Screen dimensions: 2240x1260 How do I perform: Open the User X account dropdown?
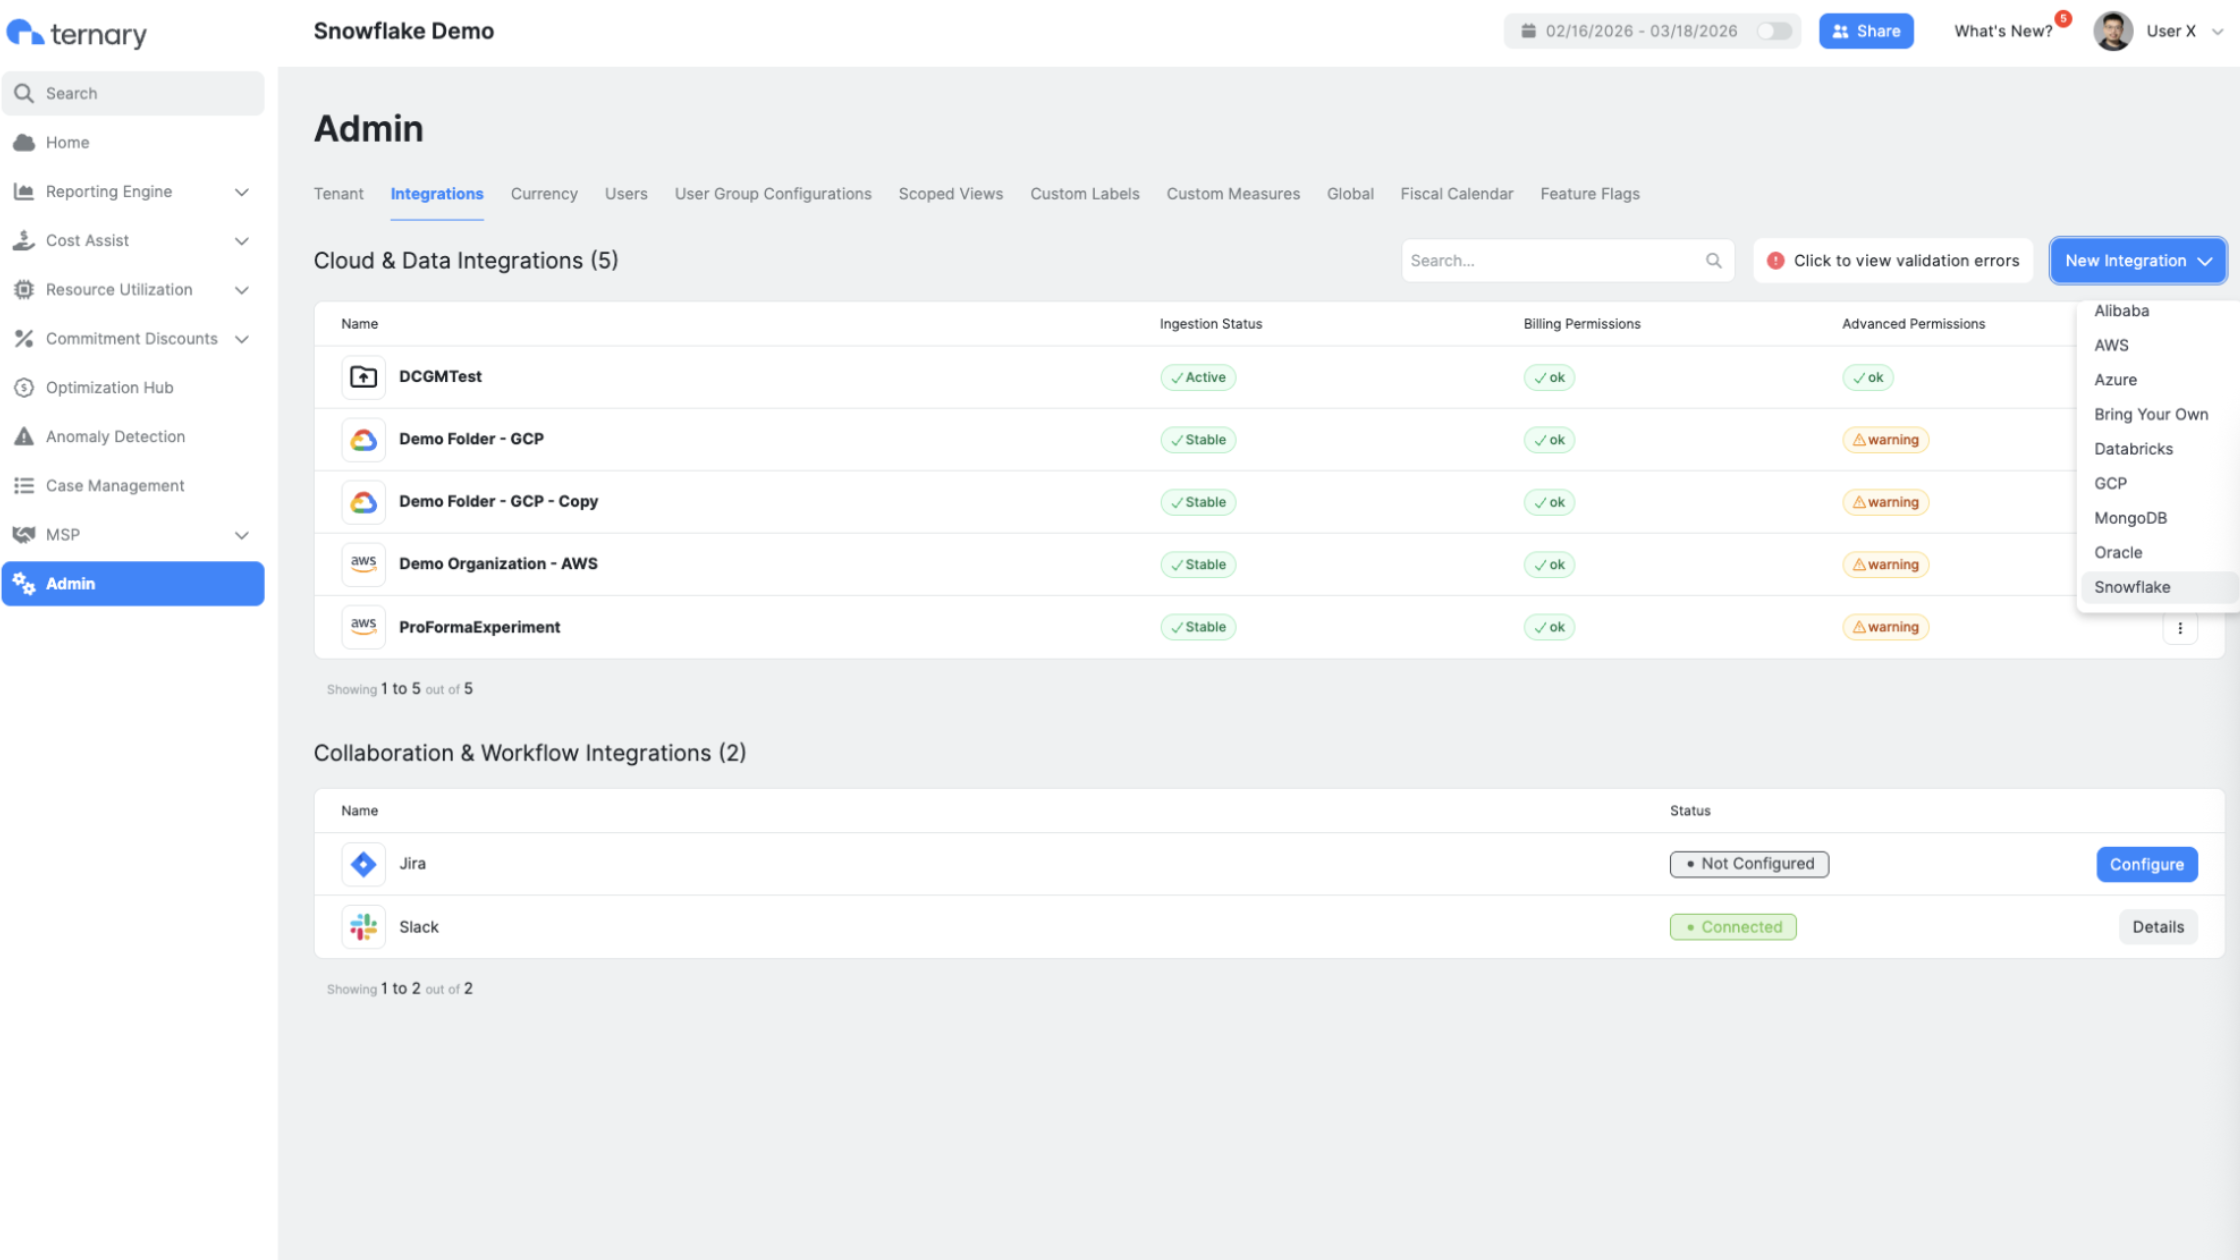pyautogui.click(x=2217, y=31)
